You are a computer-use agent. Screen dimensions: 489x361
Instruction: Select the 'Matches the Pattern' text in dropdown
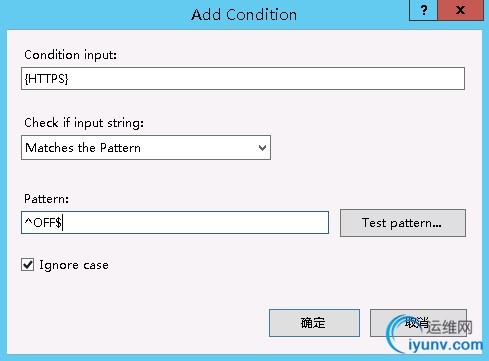83,148
